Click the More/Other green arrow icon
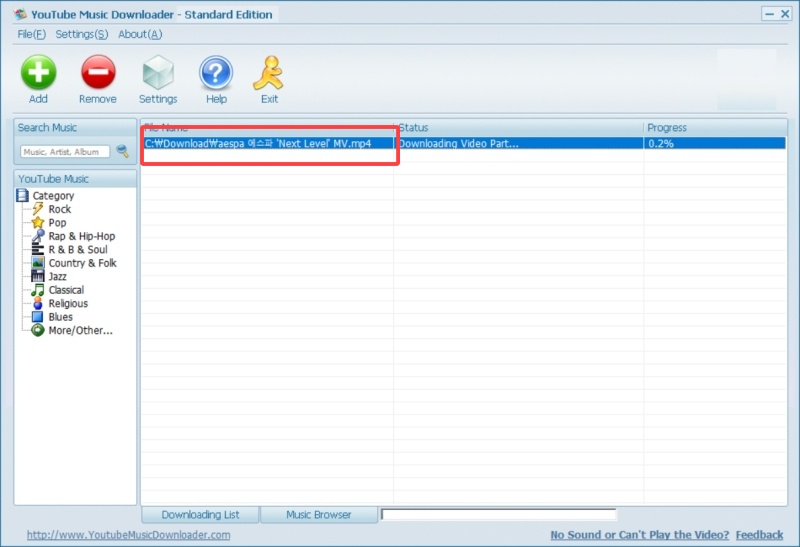800x547 pixels. click(38, 330)
